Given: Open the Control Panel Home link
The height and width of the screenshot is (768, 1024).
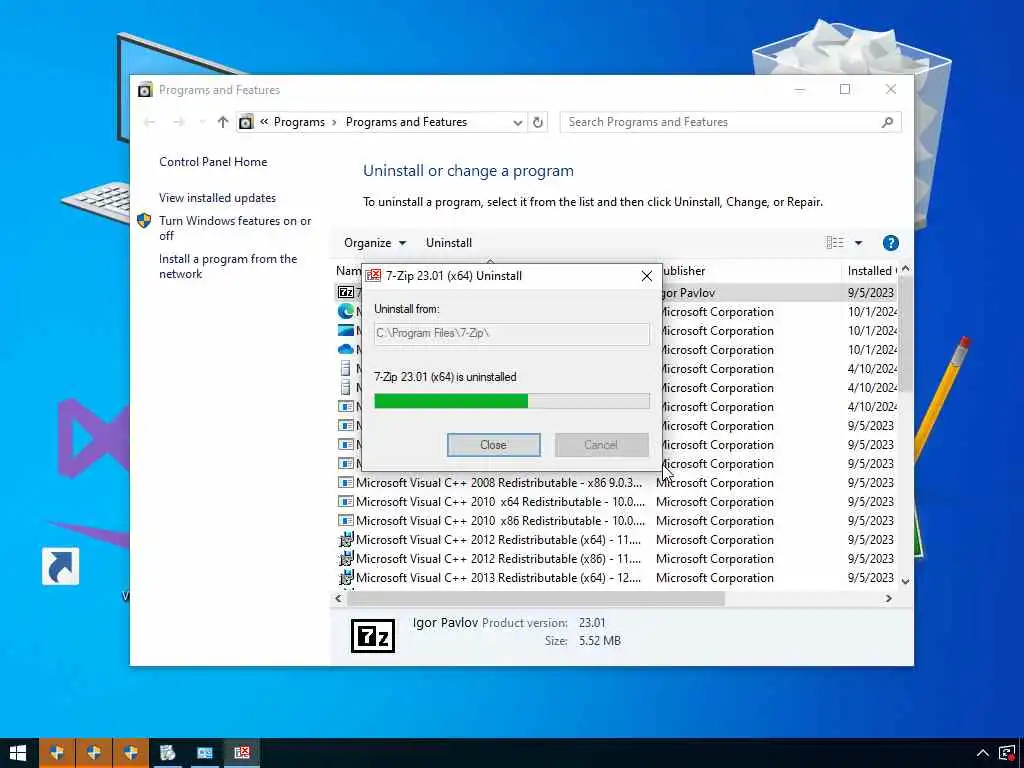Looking at the screenshot, I should point(213,162).
